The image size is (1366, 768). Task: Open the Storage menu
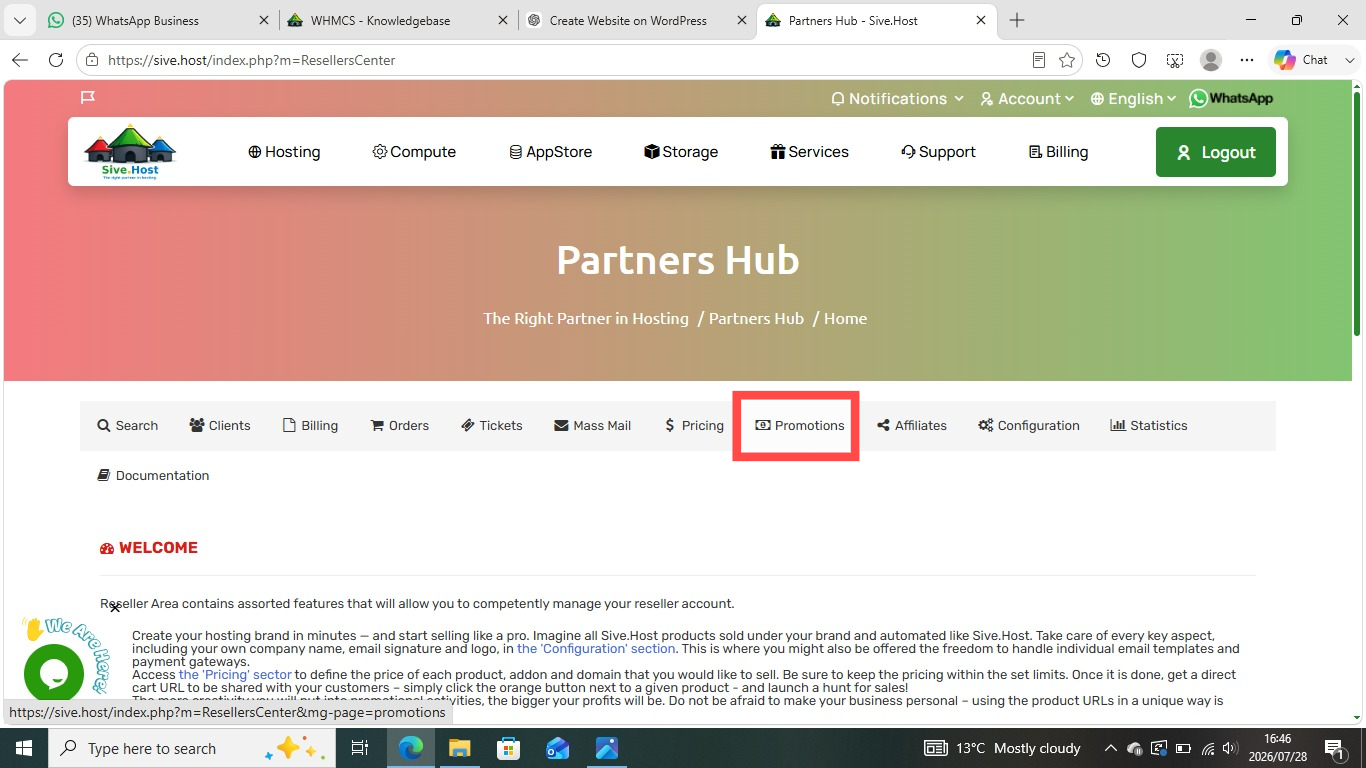[681, 152]
